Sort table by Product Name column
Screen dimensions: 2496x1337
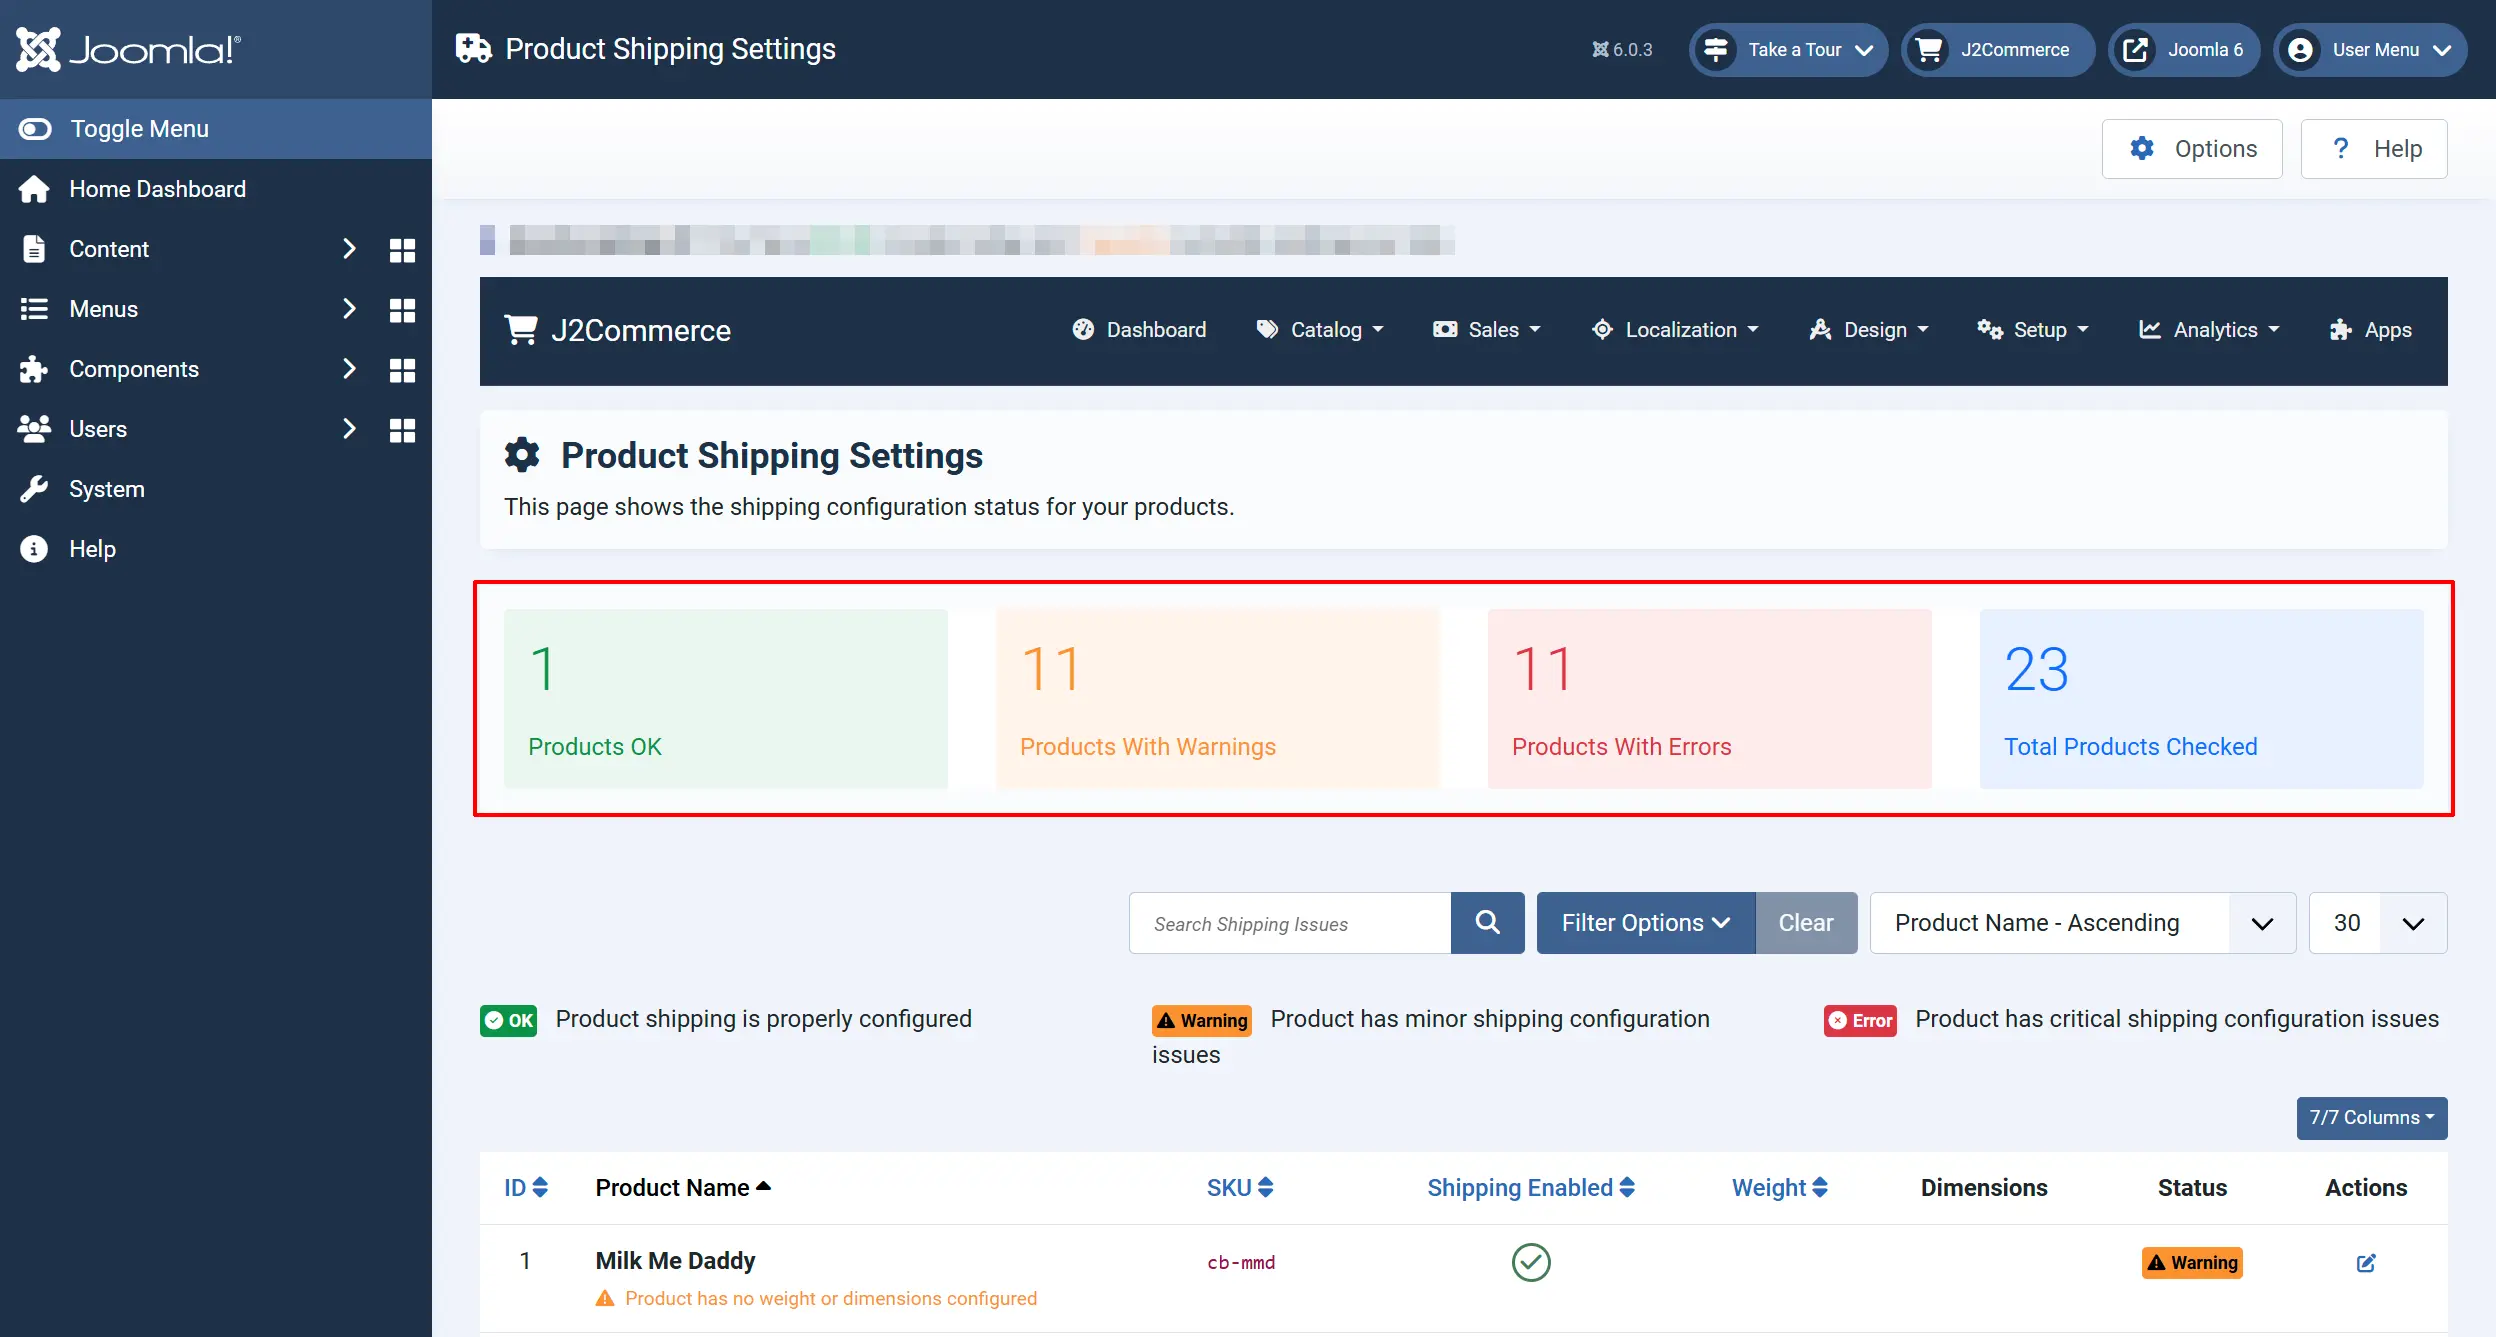tap(684, 1188)
